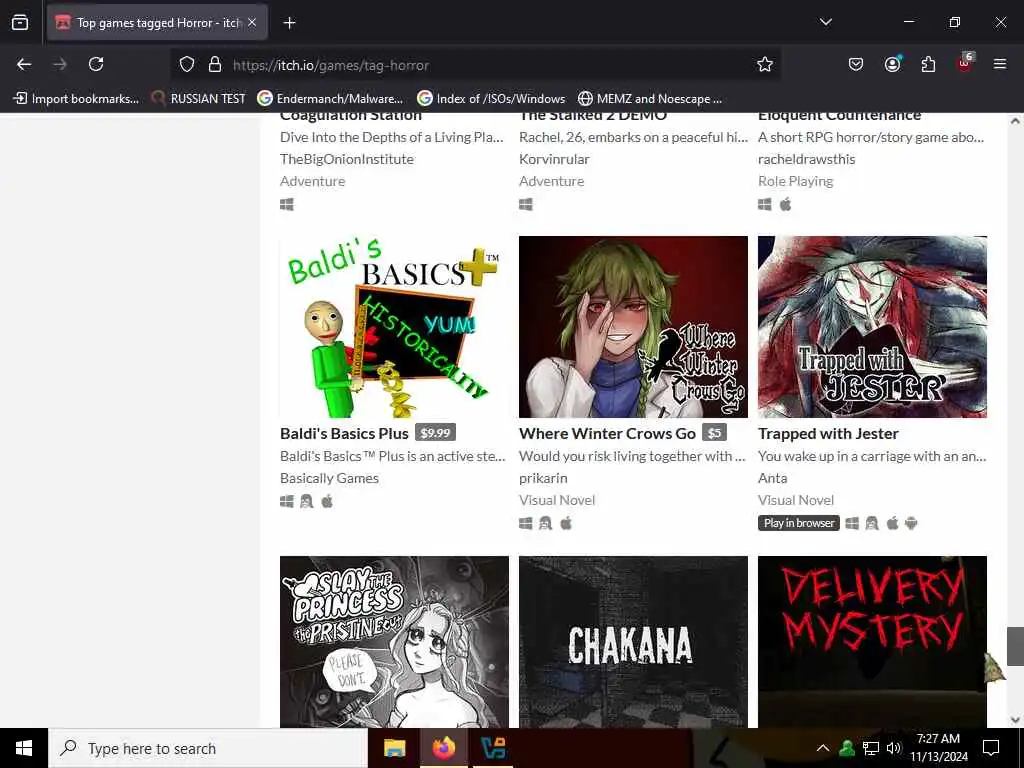Open the Index of /ISOs/Windows bookmark

click(491, 99)
